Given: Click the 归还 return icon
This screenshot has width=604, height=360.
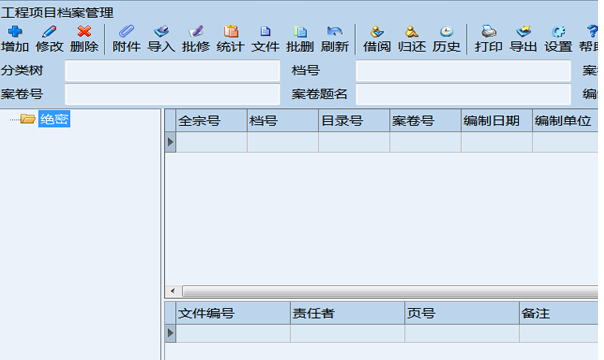Looking at the screenshot, I should (x=411, y=31).
